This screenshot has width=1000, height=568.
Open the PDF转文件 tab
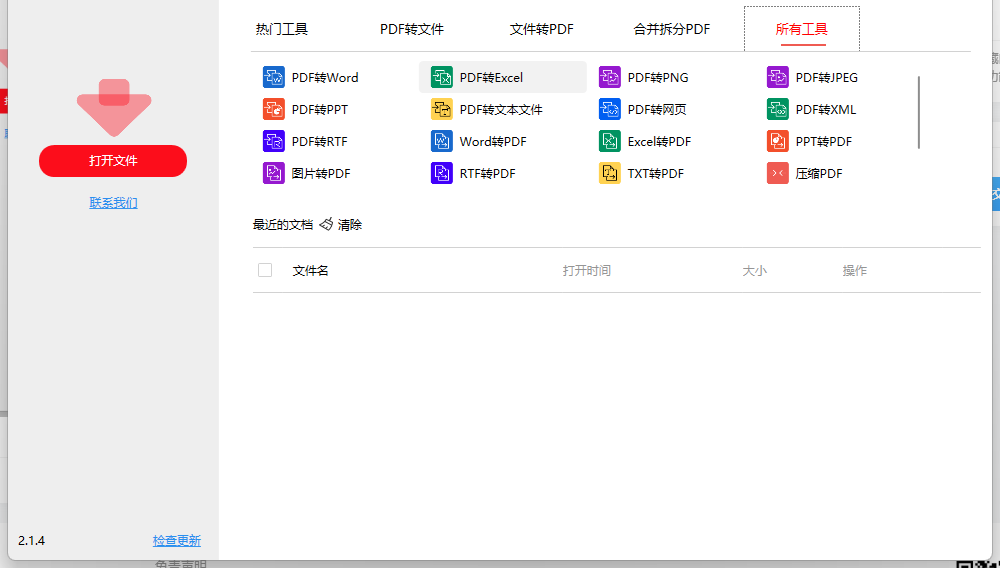click(412, 29)
